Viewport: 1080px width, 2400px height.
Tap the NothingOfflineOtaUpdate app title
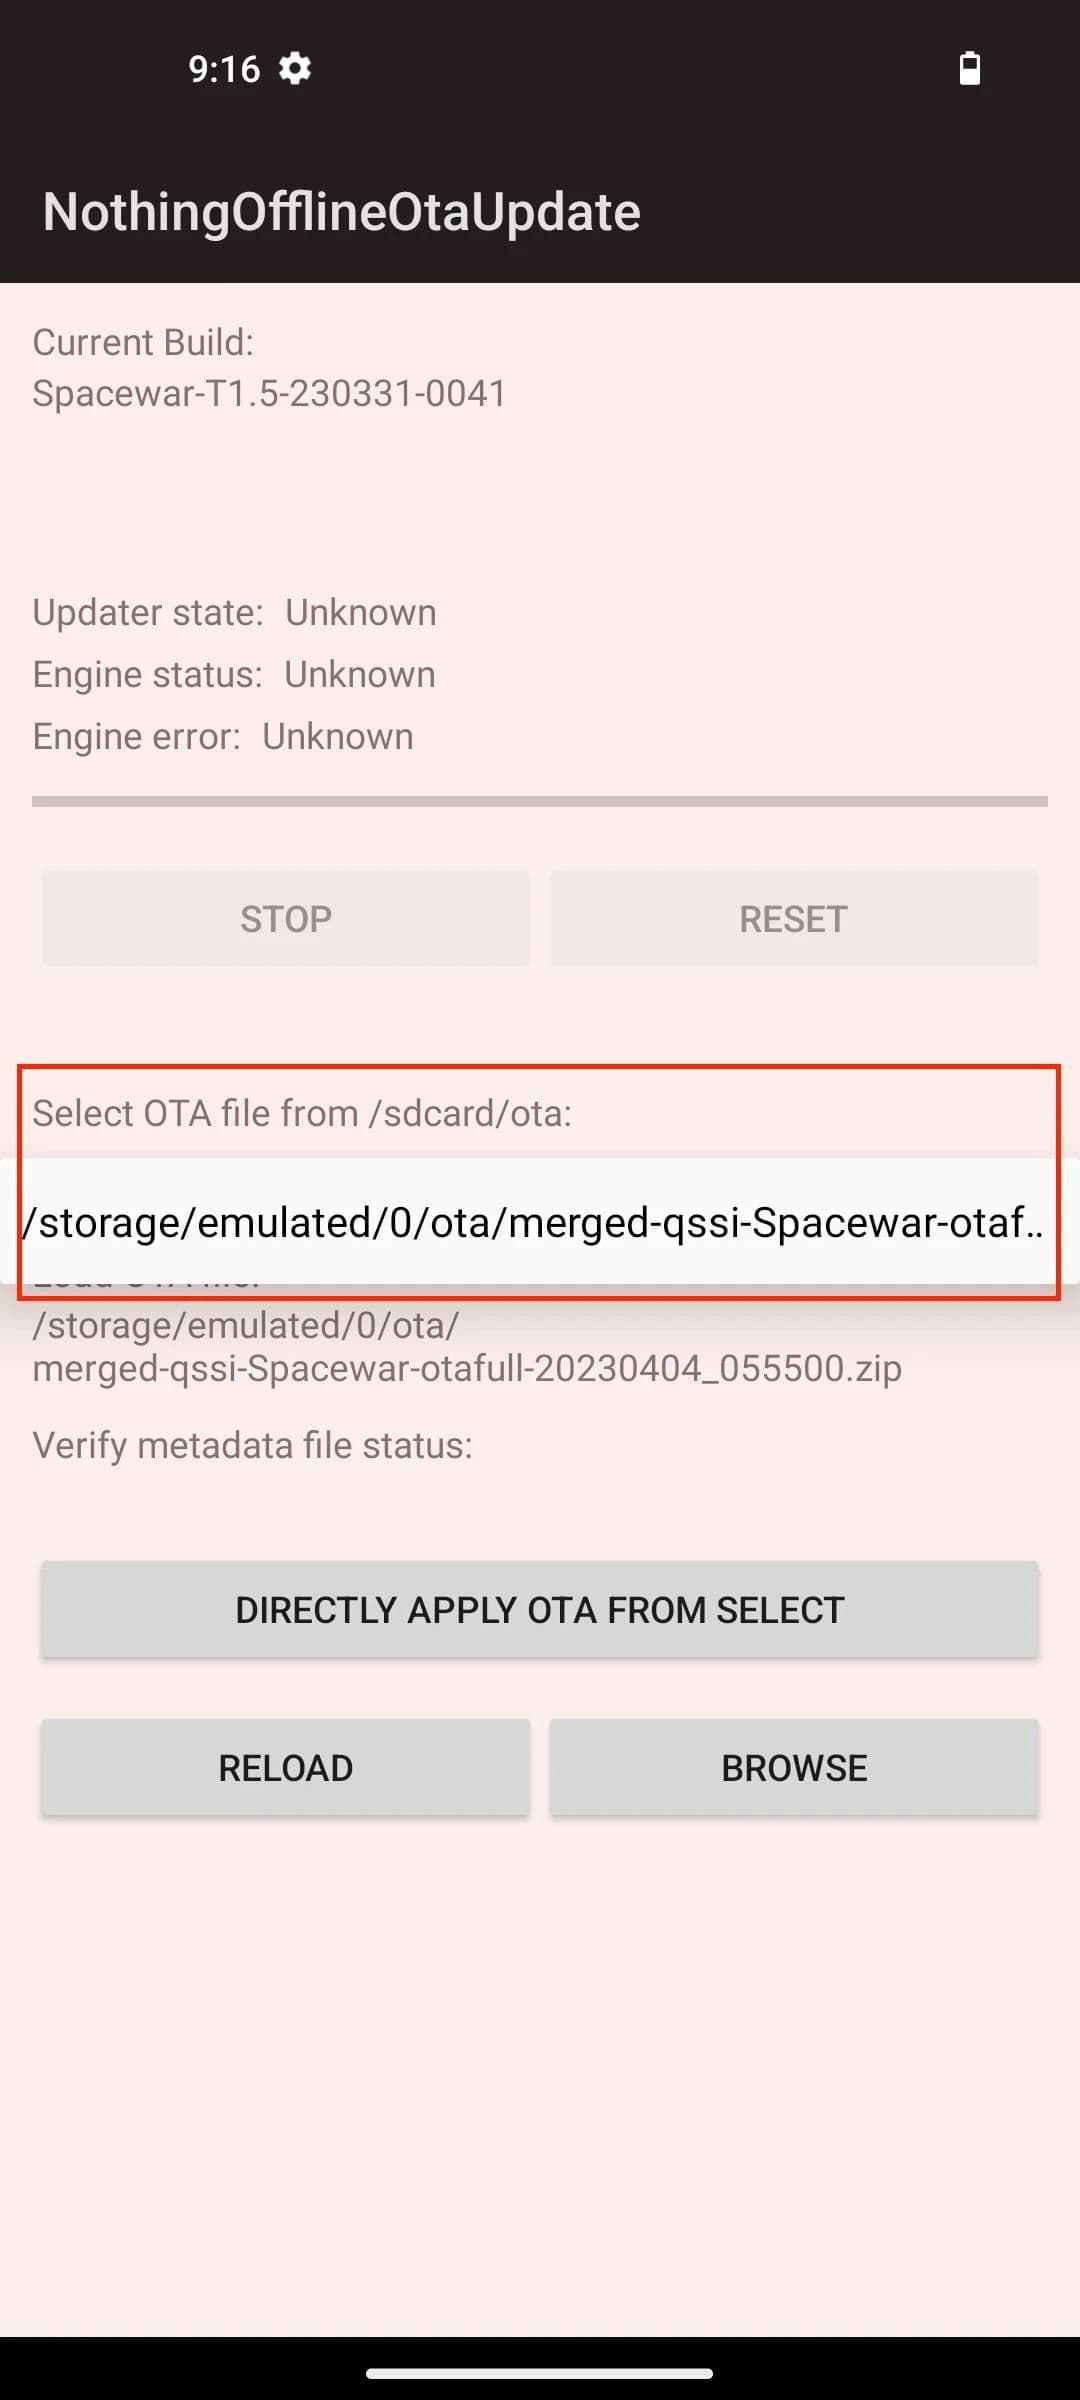(x=341, y=211)
